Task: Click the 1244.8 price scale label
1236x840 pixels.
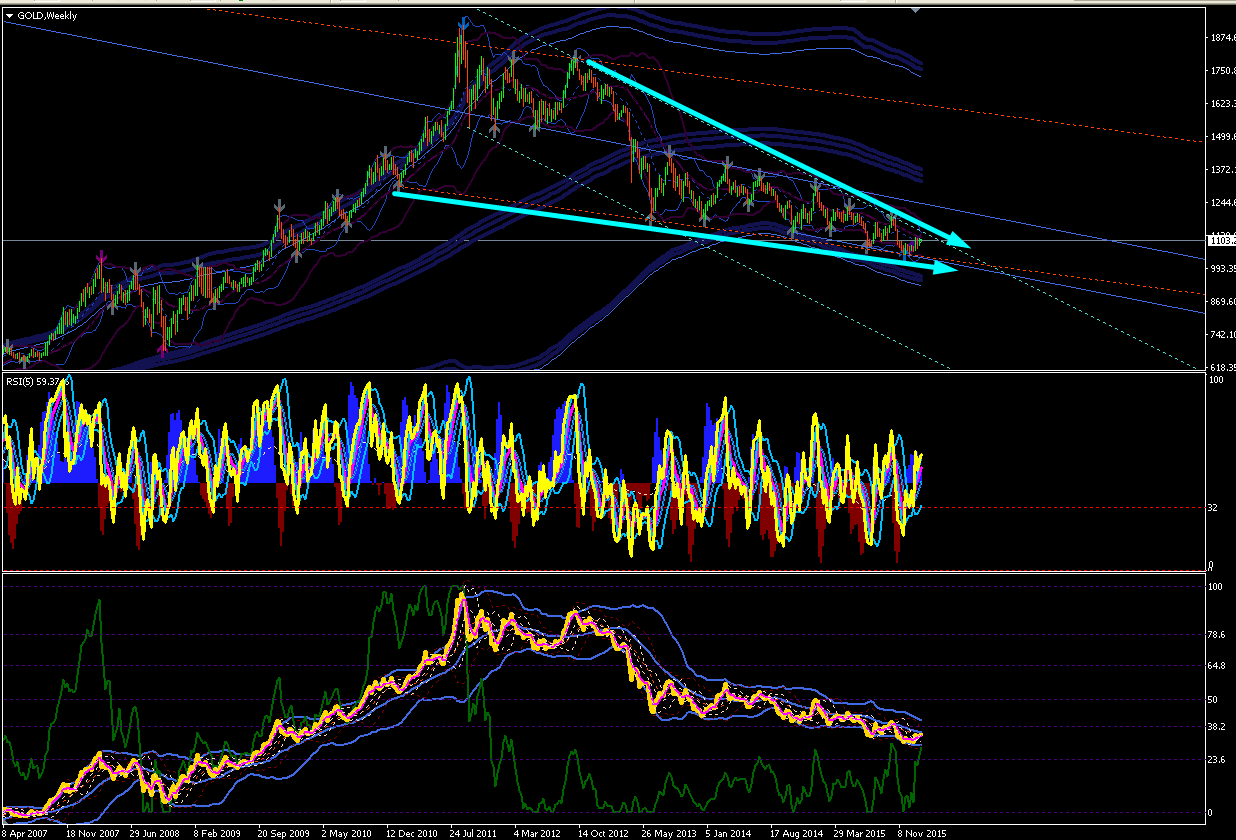Action: coord(1222,203)
